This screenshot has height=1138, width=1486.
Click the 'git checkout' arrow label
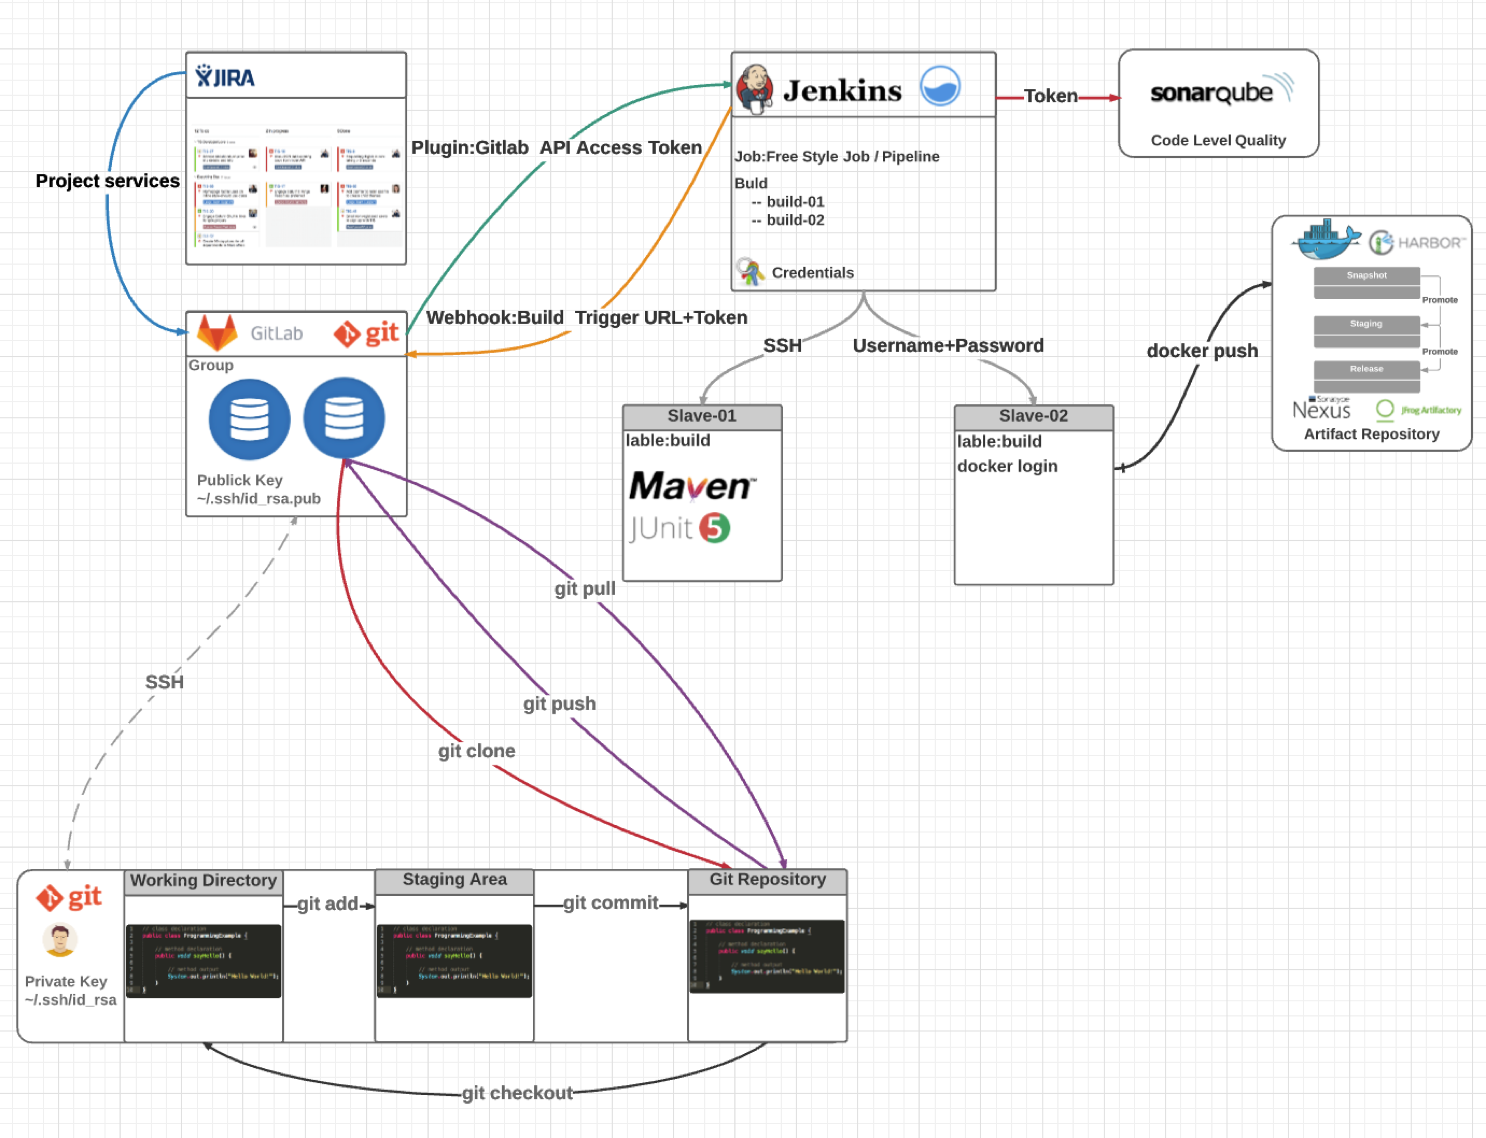(517, 1093)
